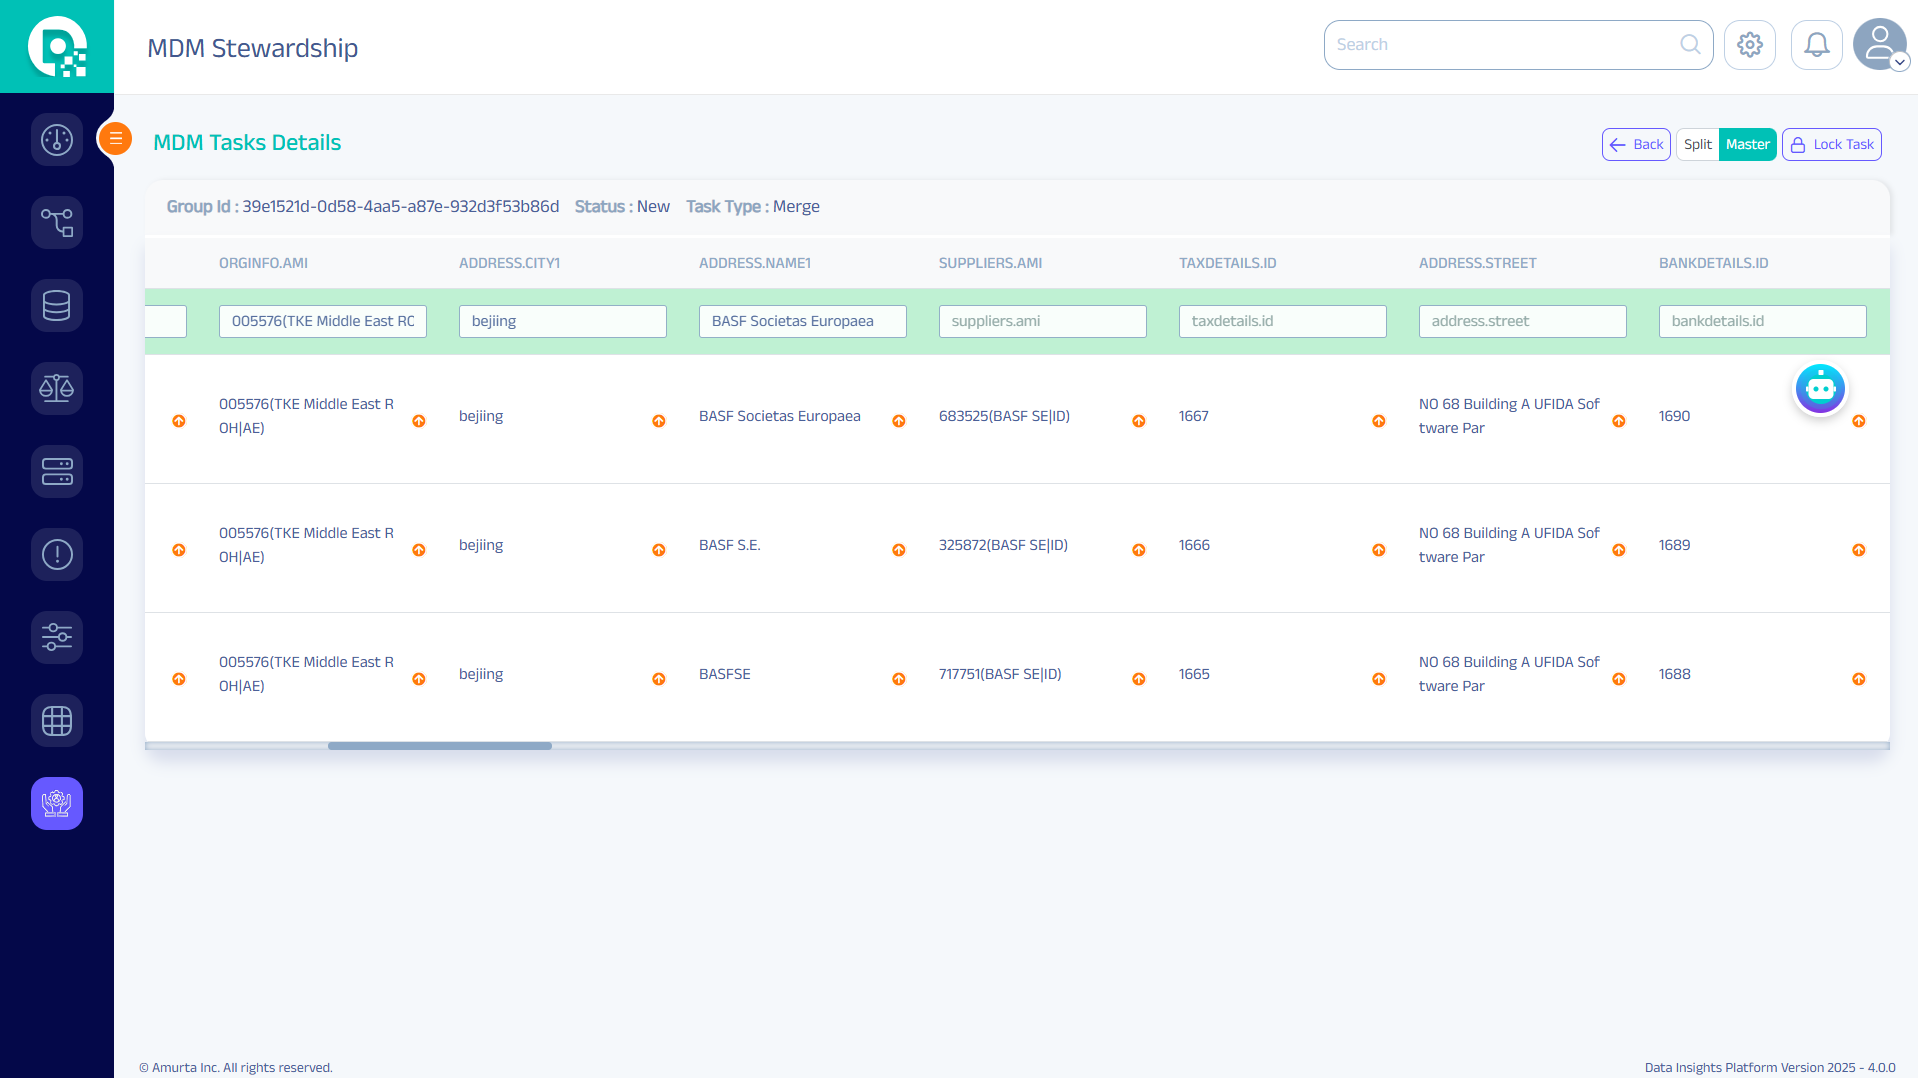This screenshot has height=1078, width=1918.
Task: Open the settings gear in header
Action: pos(1749,45)
